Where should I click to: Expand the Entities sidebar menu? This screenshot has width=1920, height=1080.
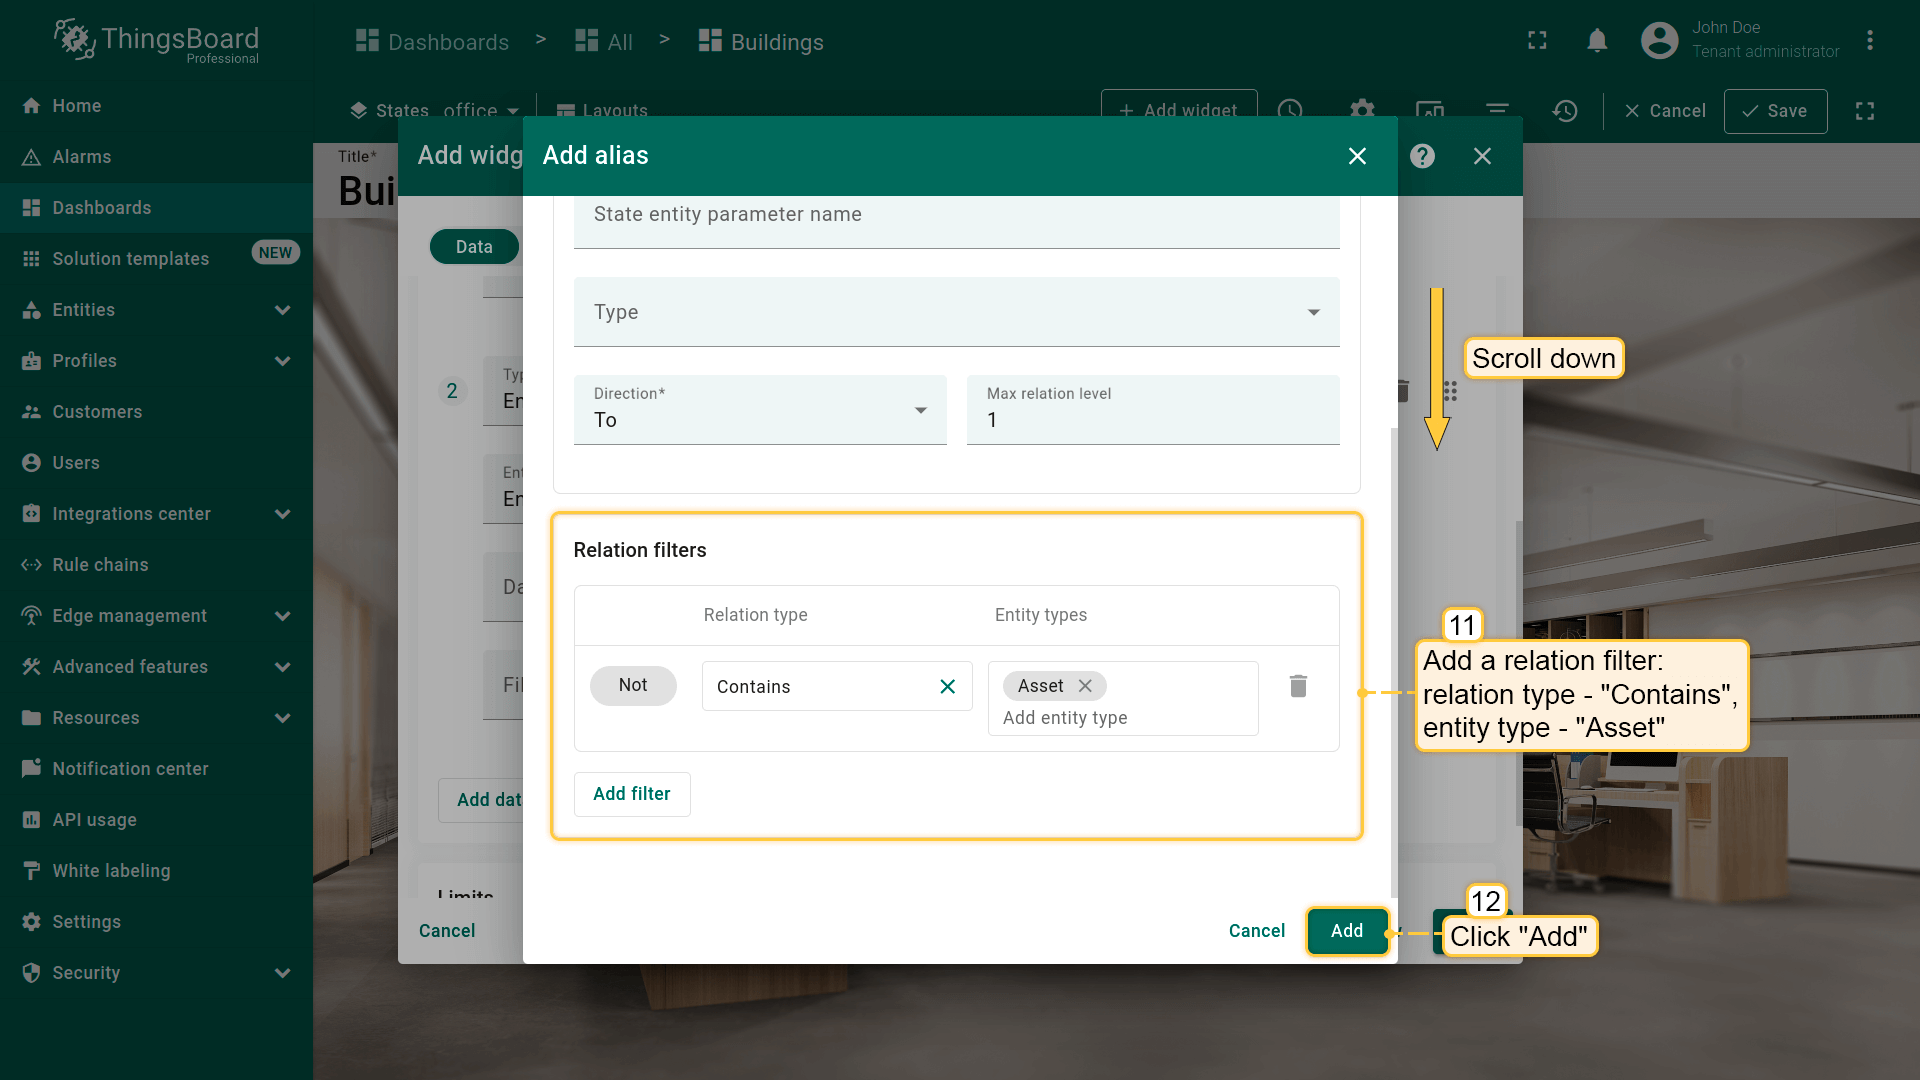pyautogui.click(x=282, y=310)
